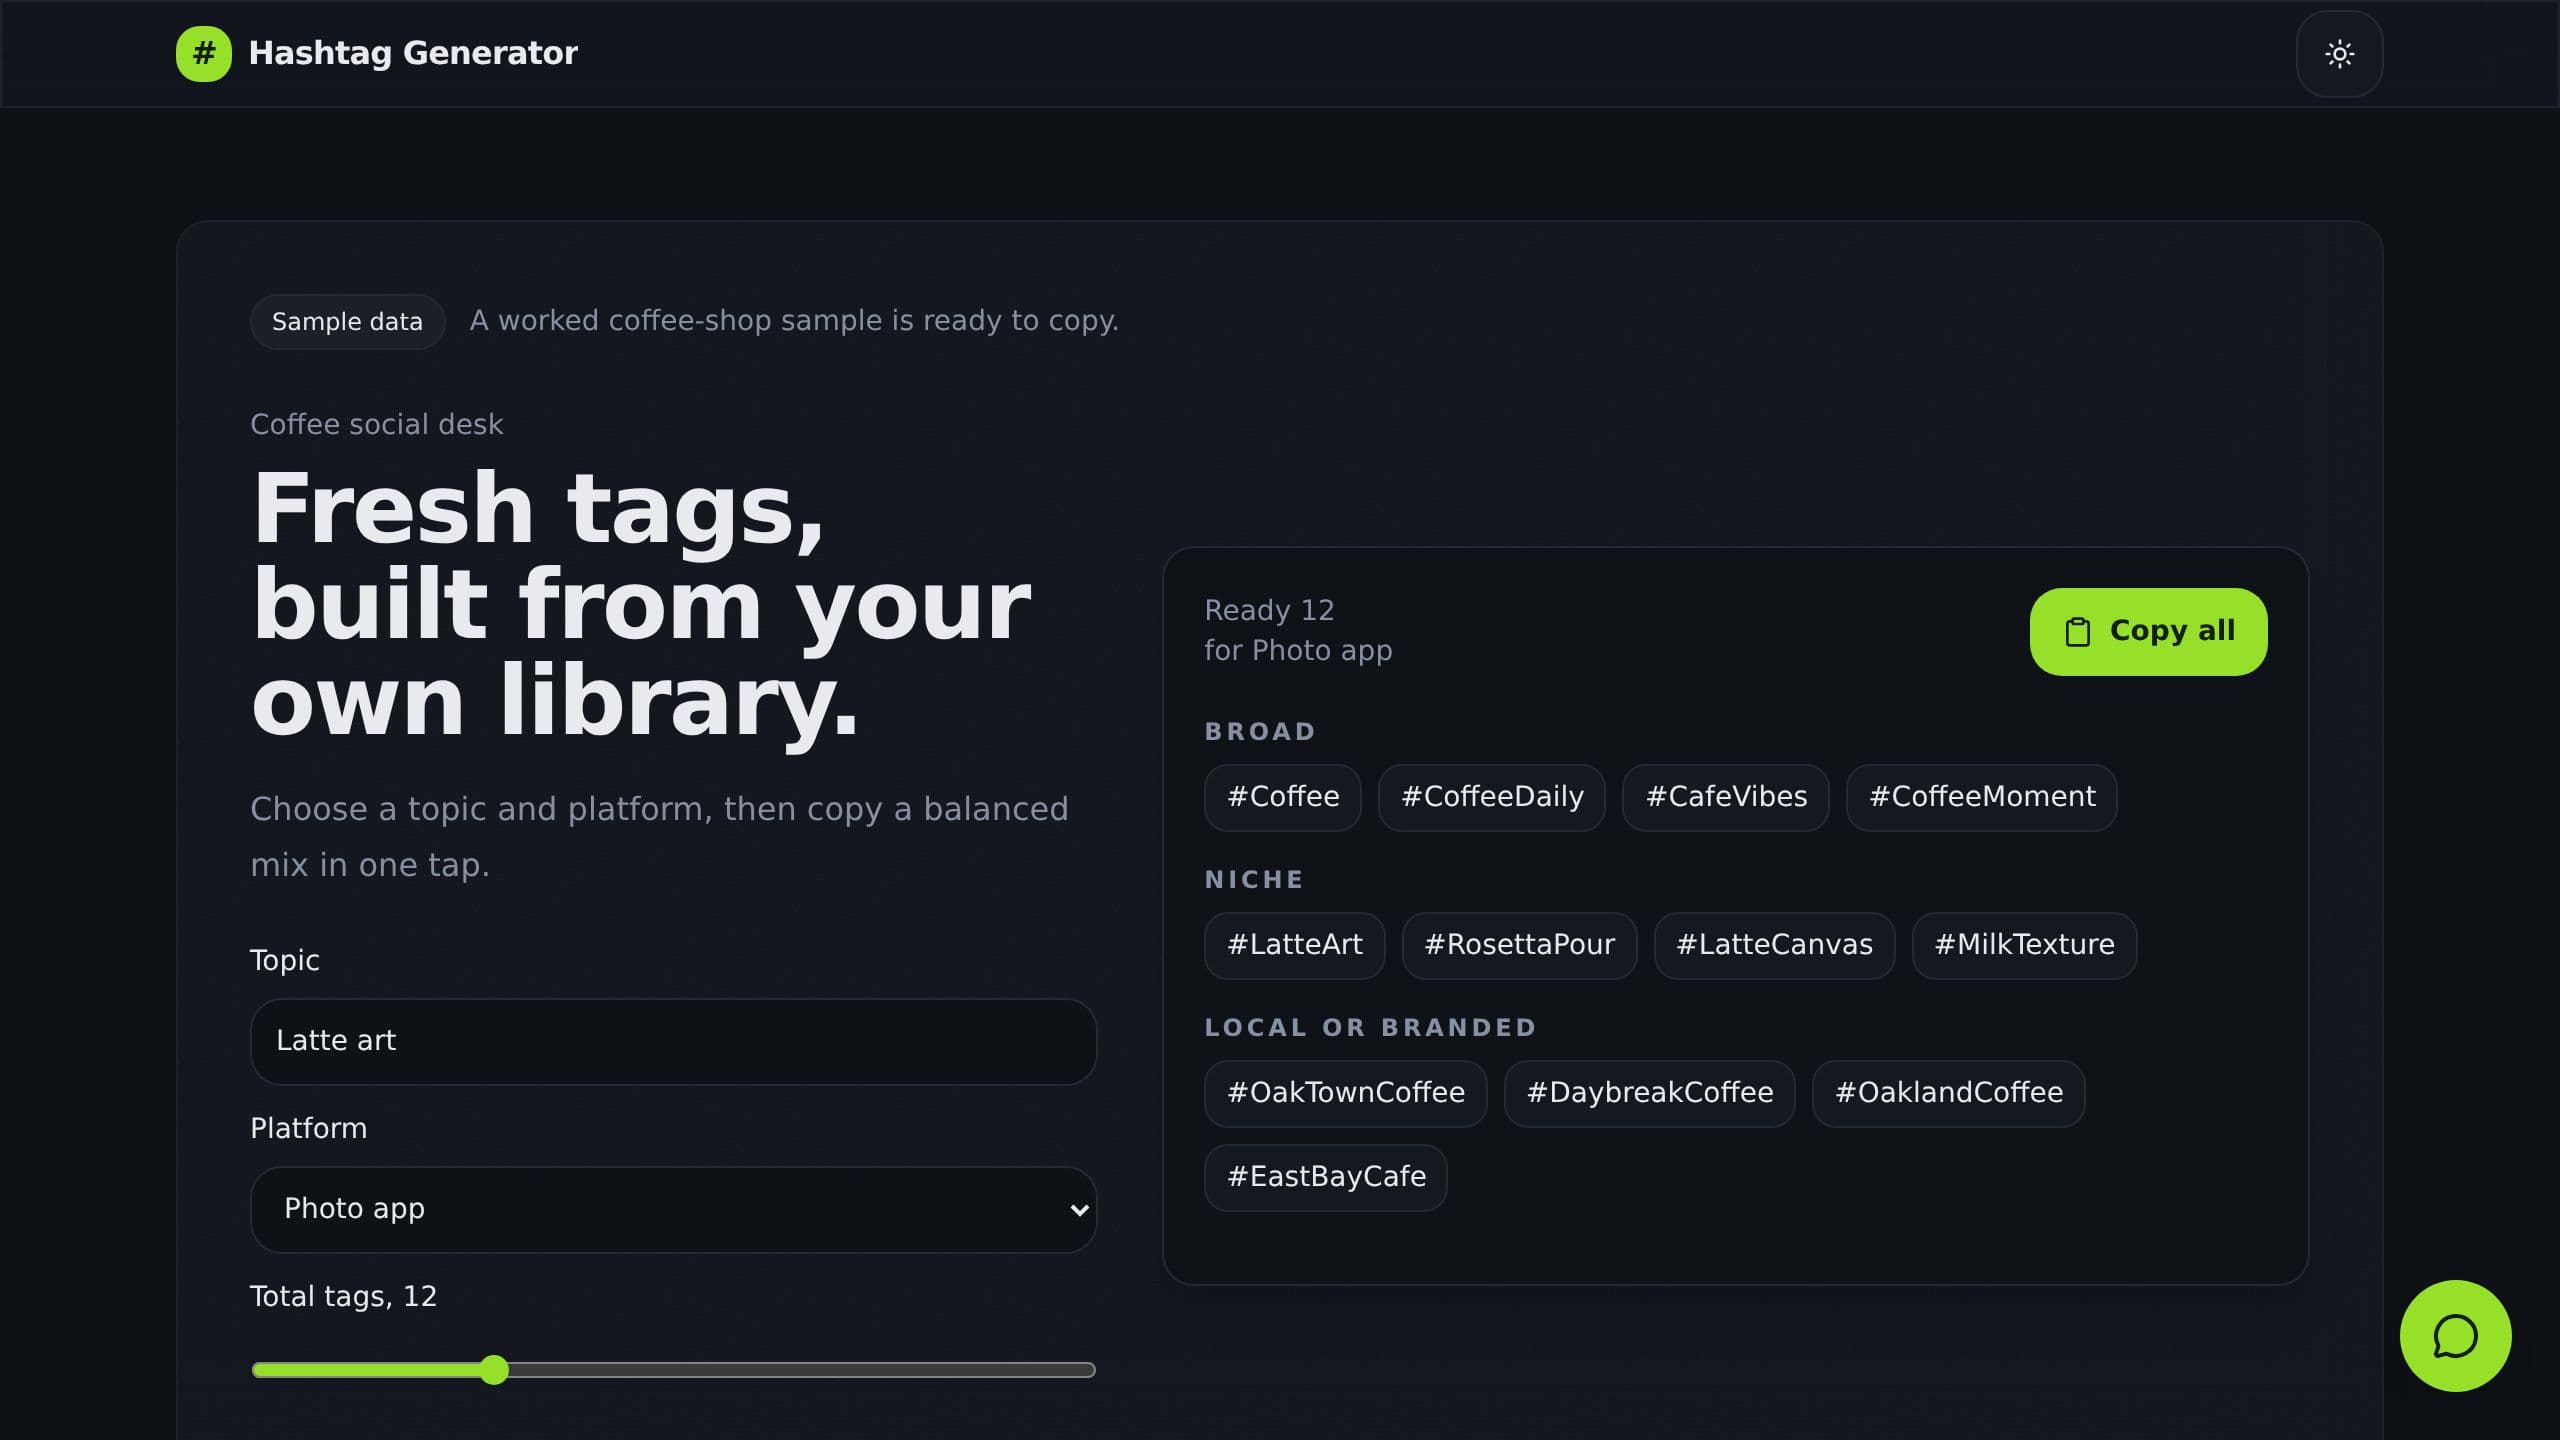This screenshot has width=2560, height=1440.
Task: Select the #DaybreakCoffee tag chip
Action: pyautogui.click(x=1650, y=1093)
